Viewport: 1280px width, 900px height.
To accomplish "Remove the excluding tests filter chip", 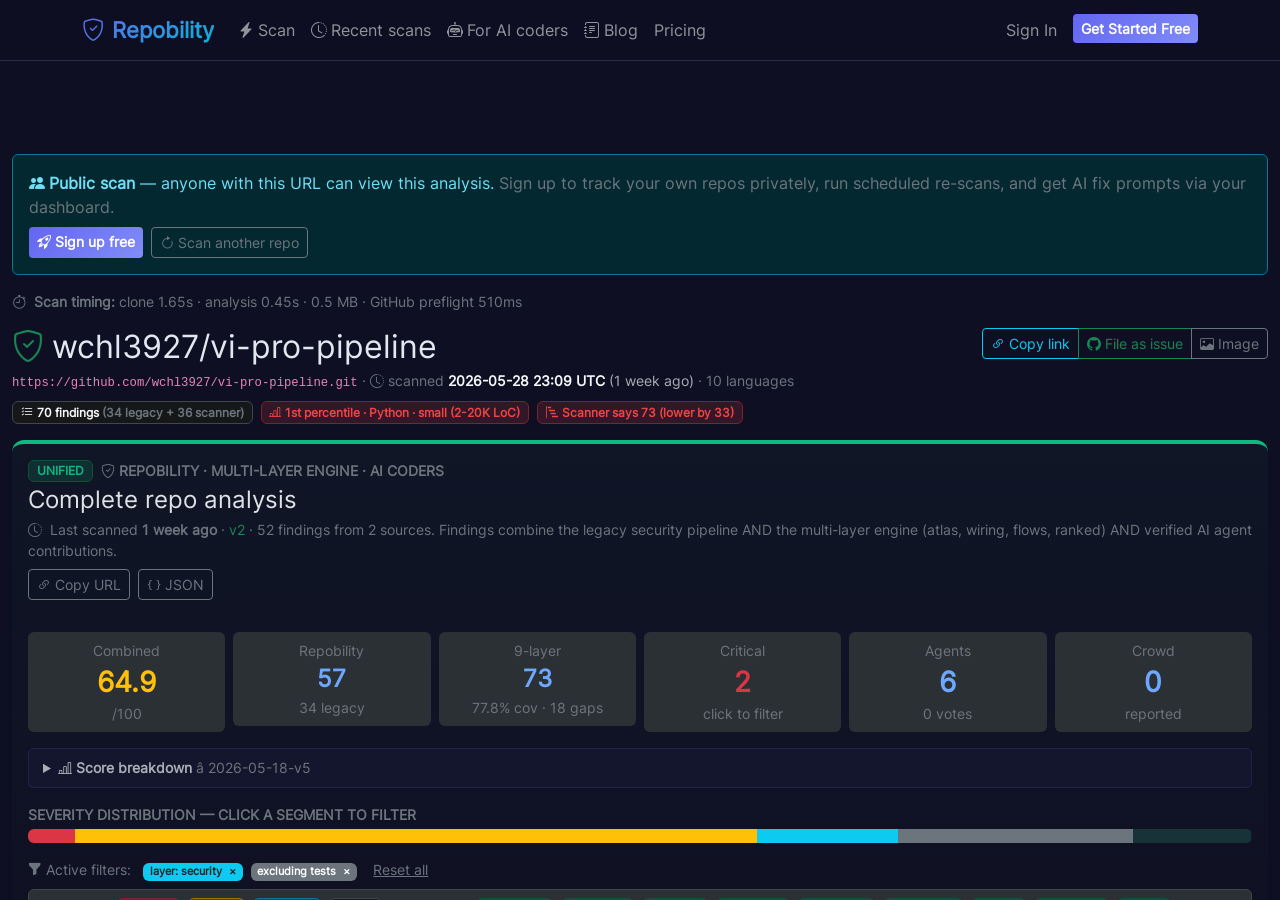I will [346, 872].
